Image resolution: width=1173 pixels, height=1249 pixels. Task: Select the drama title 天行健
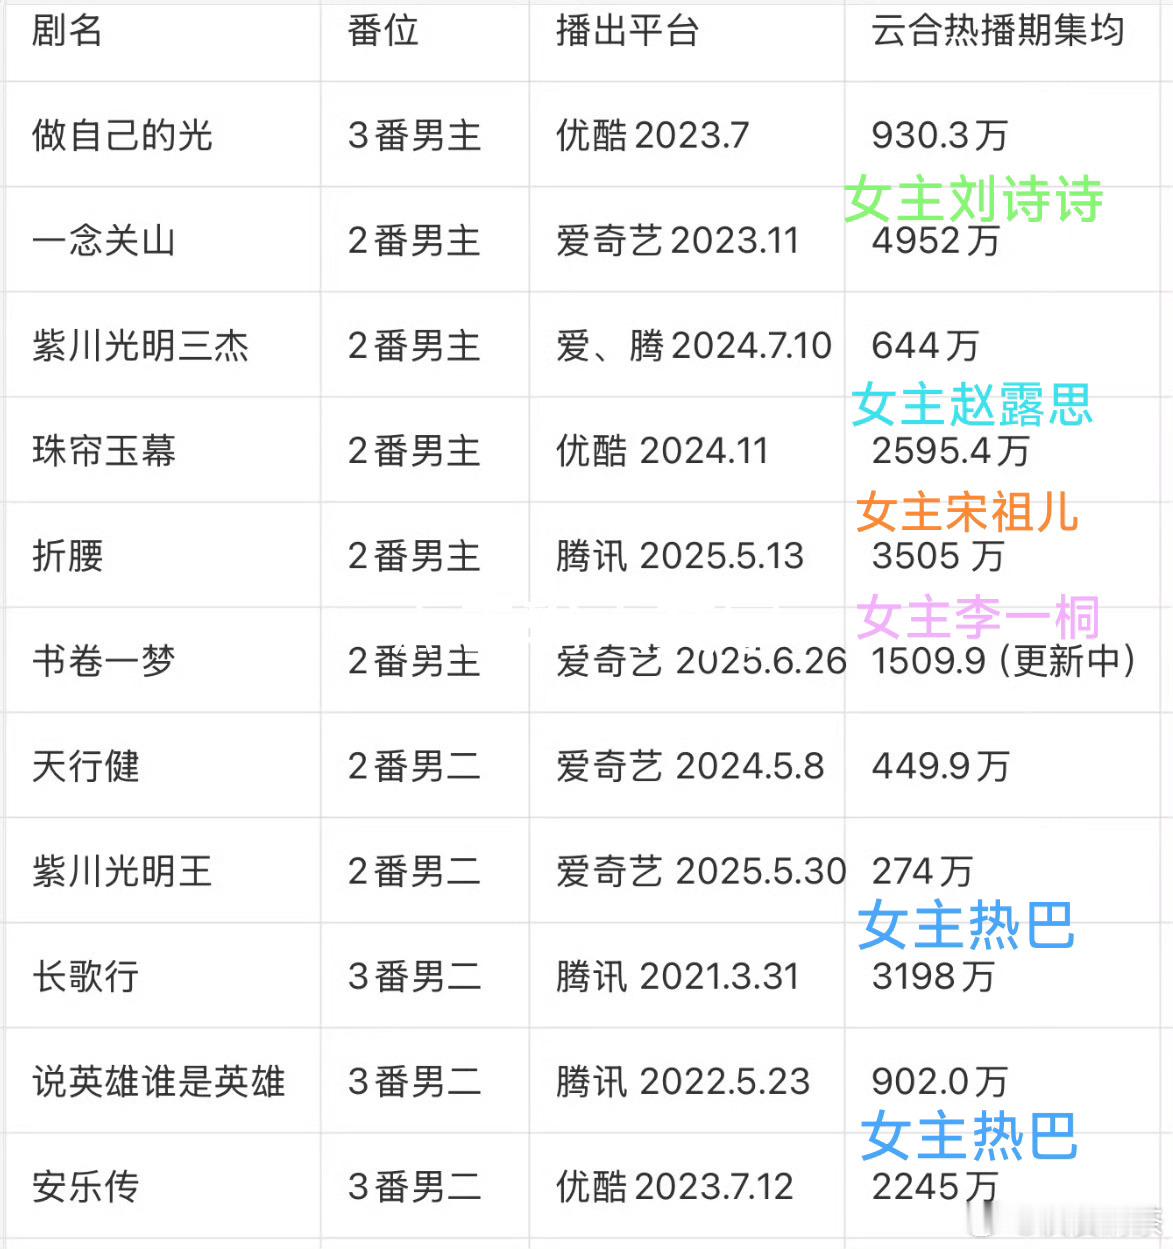pyautogui.click(x=86, y=767)
